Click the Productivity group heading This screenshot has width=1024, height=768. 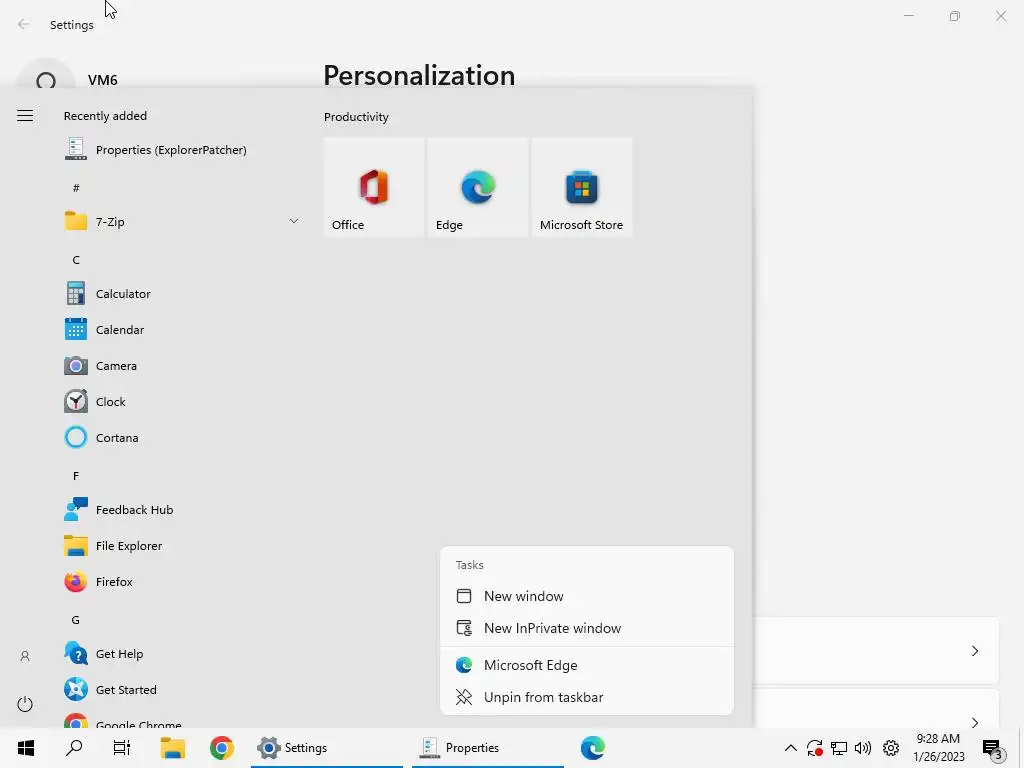356,117
